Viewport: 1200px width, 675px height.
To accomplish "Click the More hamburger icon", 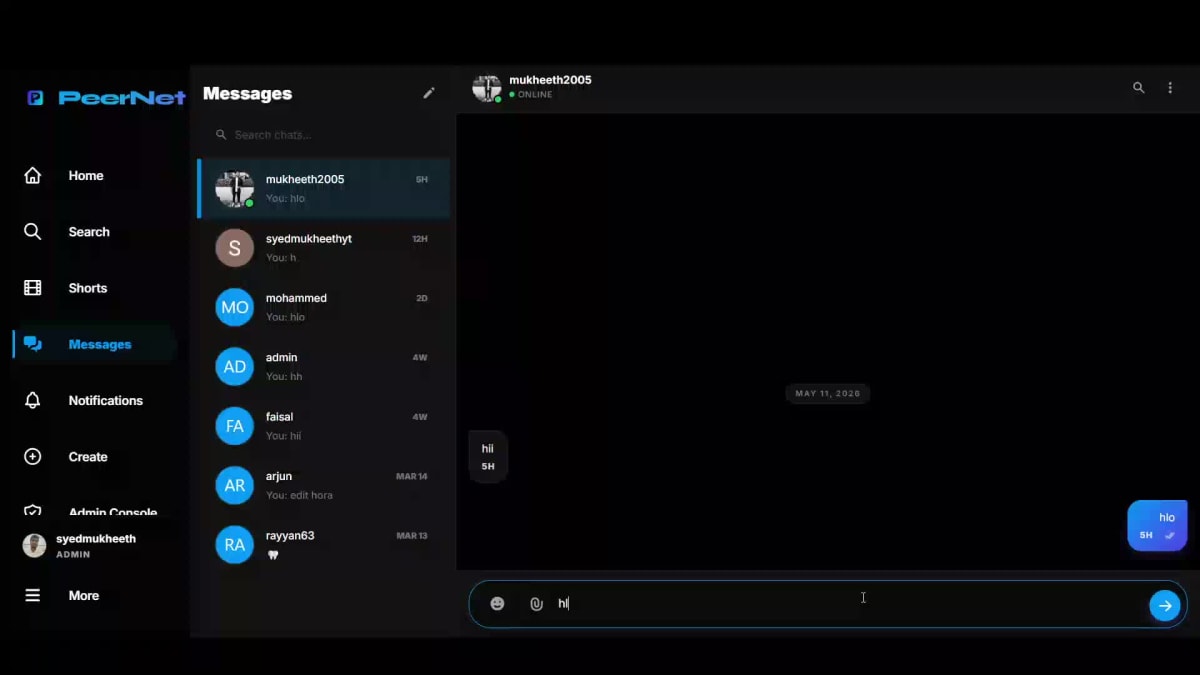I will click(x=33, y=595).
